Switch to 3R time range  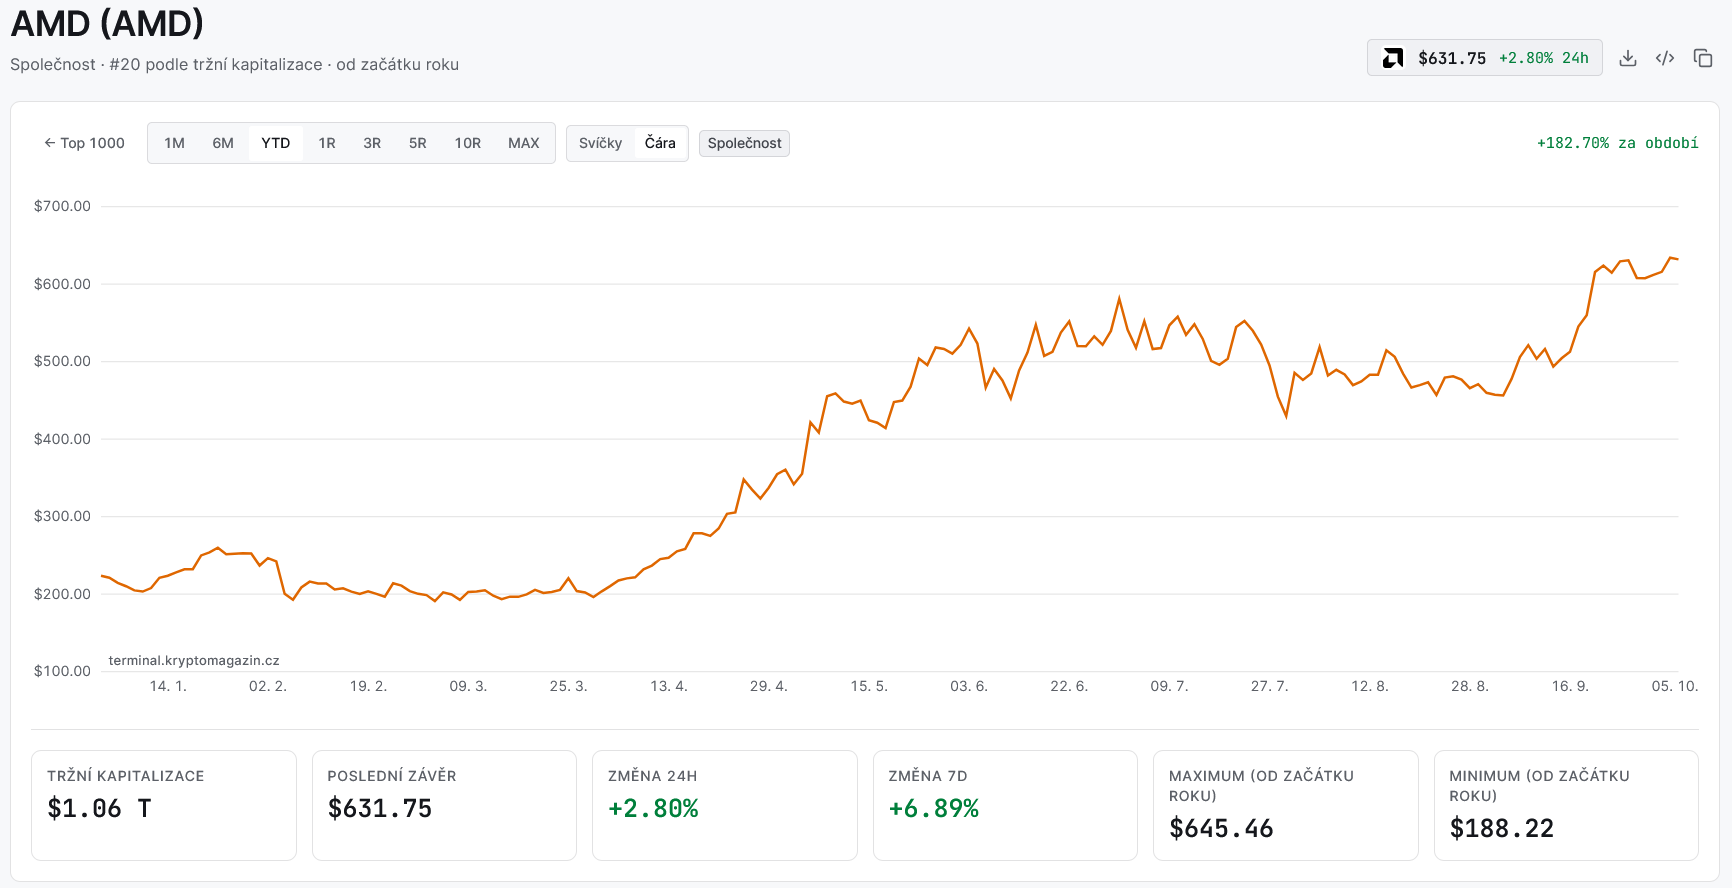372,143
